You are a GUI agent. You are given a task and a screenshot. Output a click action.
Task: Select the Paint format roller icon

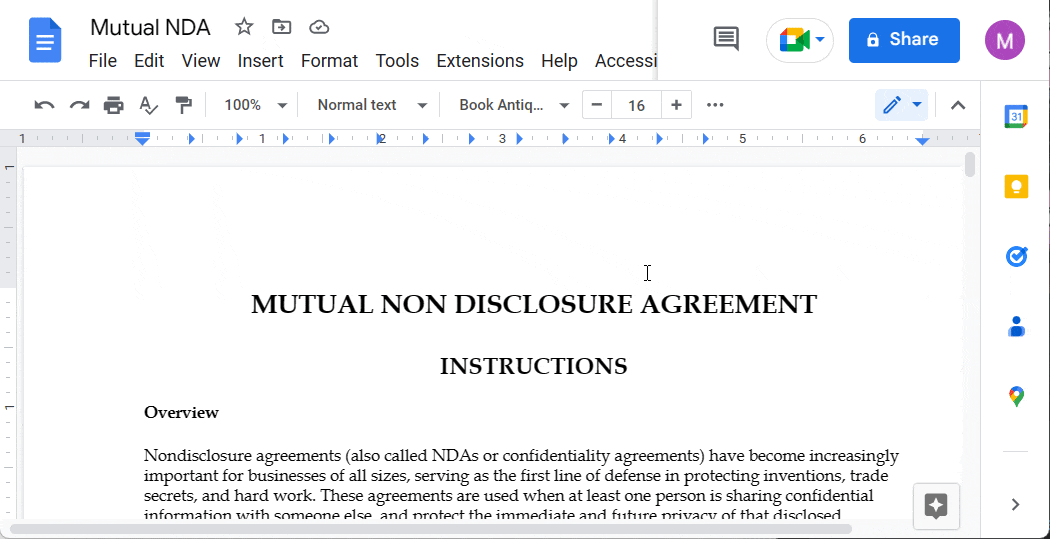(x=183, y=105)
